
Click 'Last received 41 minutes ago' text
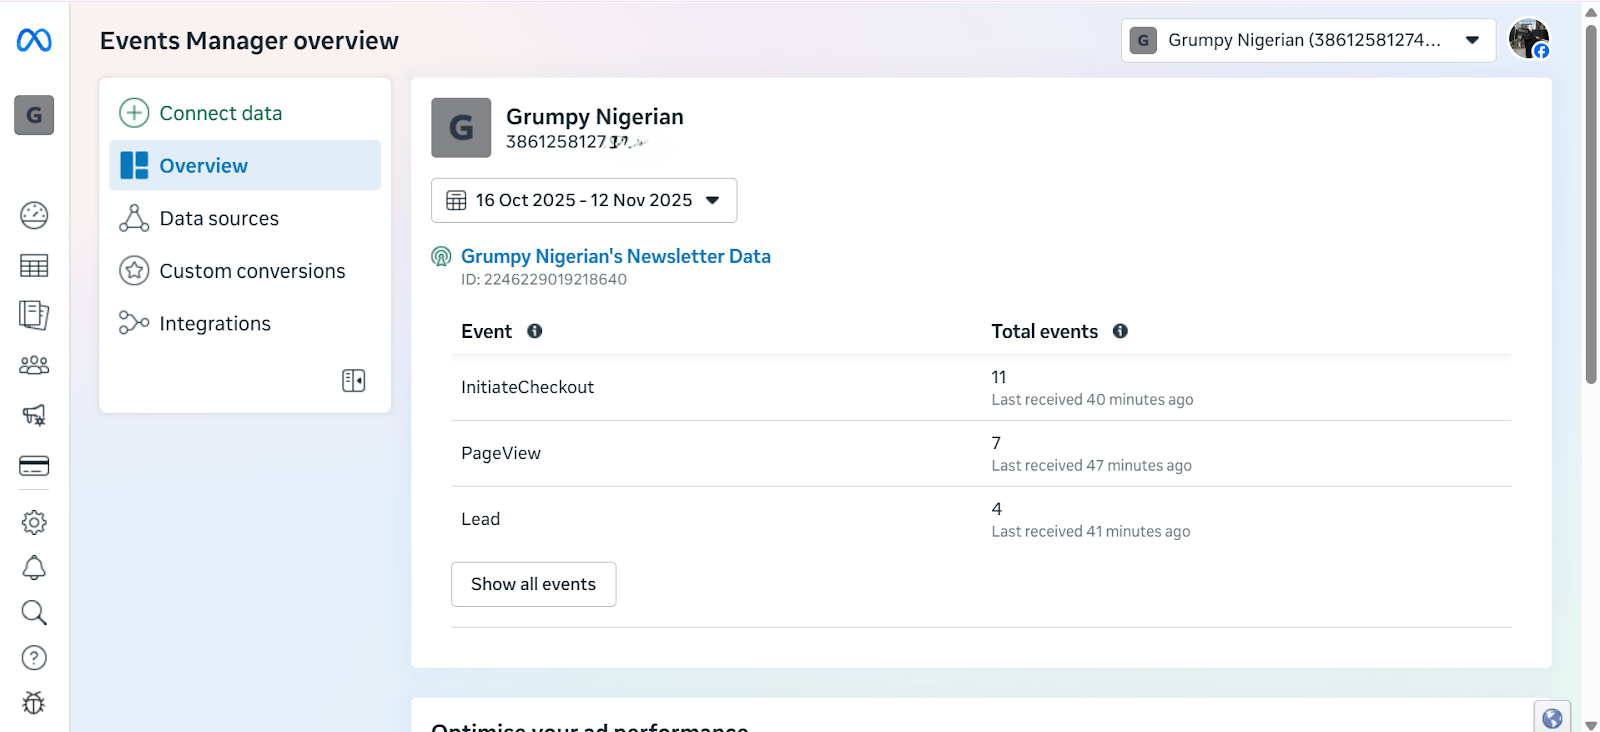(x=1091, y=532)
